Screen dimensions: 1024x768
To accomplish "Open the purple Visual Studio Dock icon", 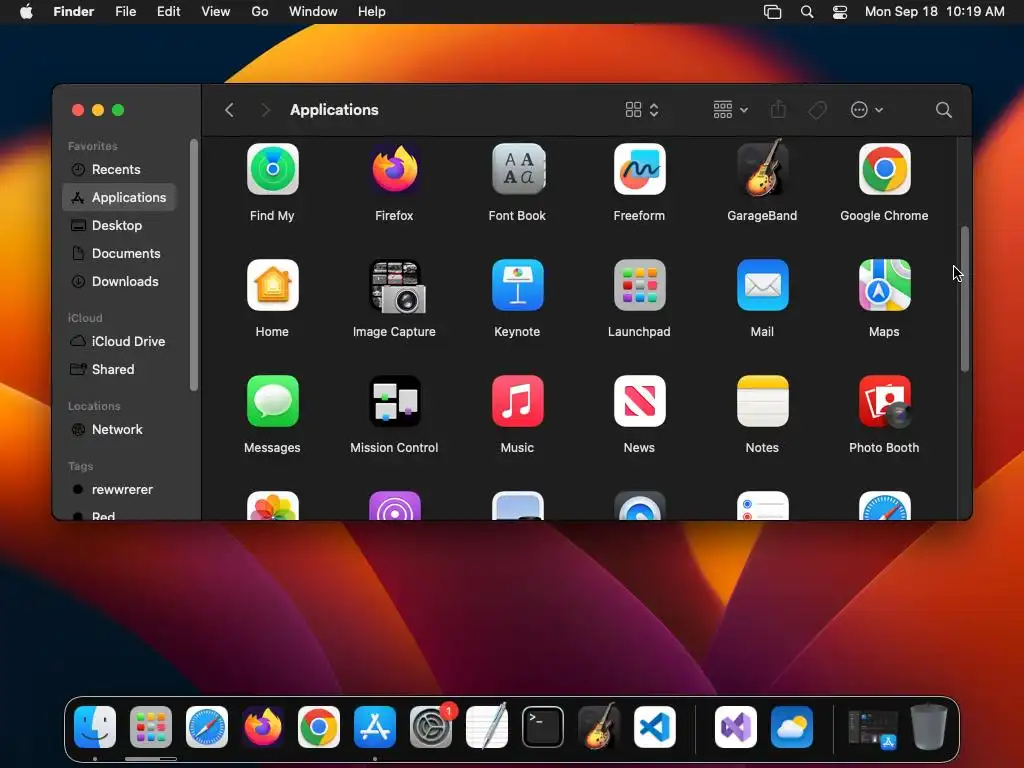I will [x=736, y=727].
